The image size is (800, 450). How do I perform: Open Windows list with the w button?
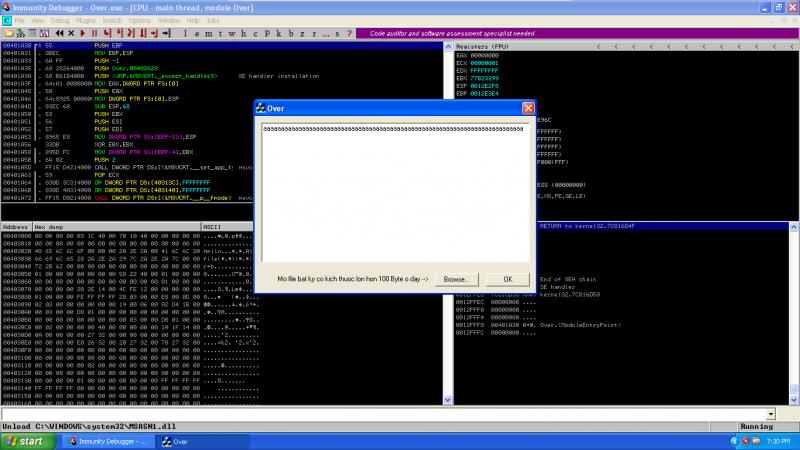[x=232, y=34]
